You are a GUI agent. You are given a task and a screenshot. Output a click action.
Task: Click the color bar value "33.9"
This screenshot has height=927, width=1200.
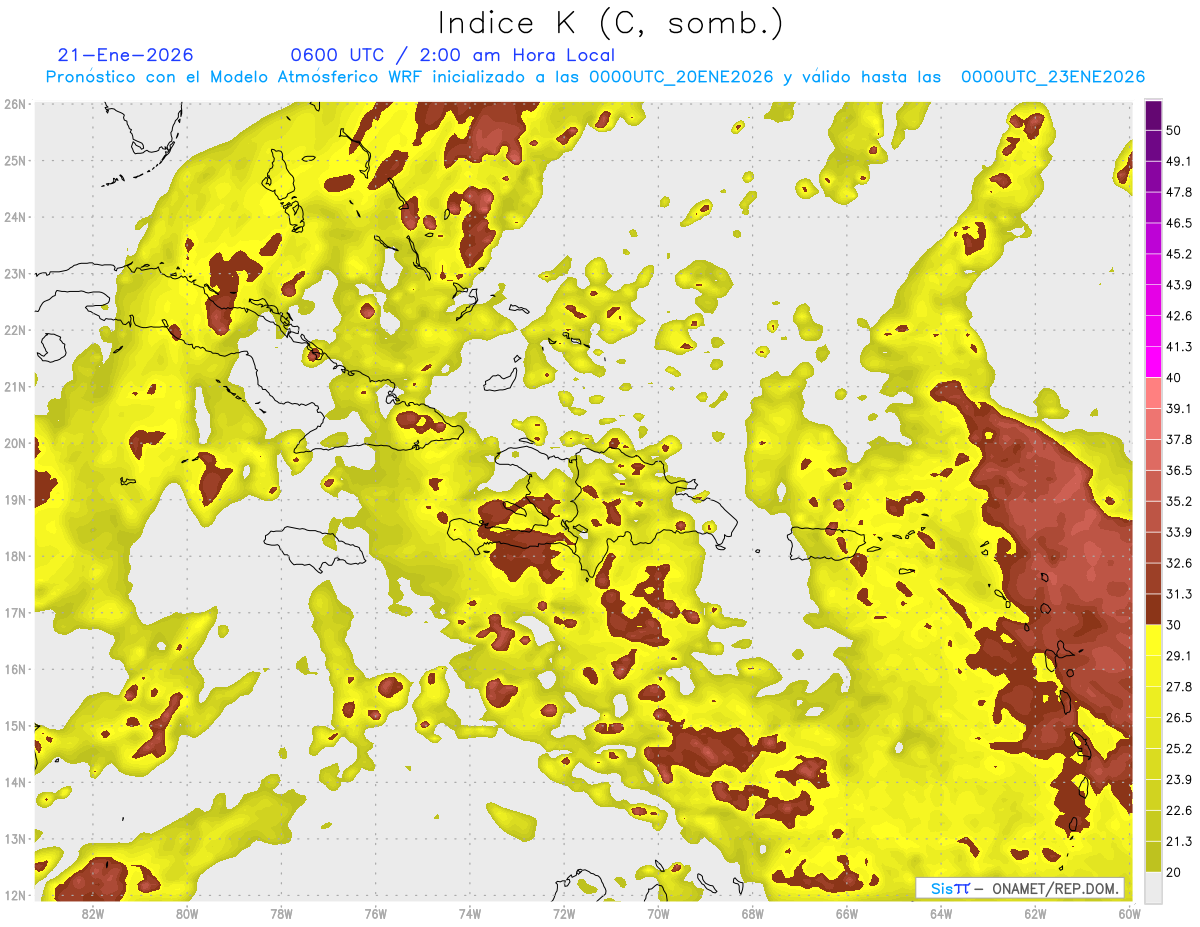[1179, 532]
